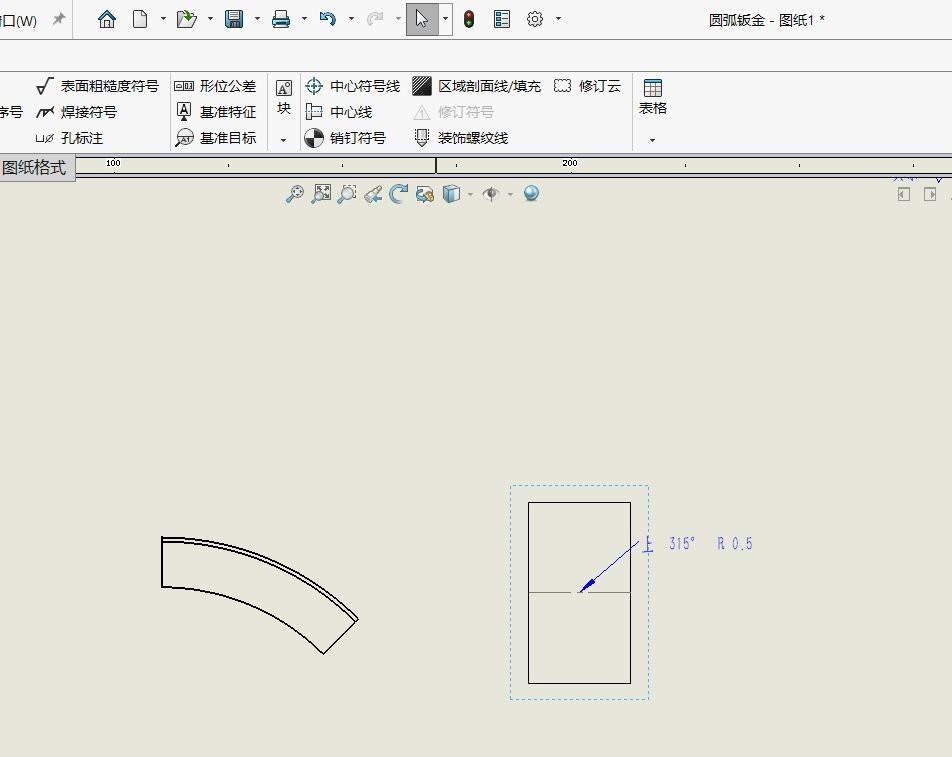
Task: Click the Revision Cloud (修订云) button
Action: (x=588, y=86)
